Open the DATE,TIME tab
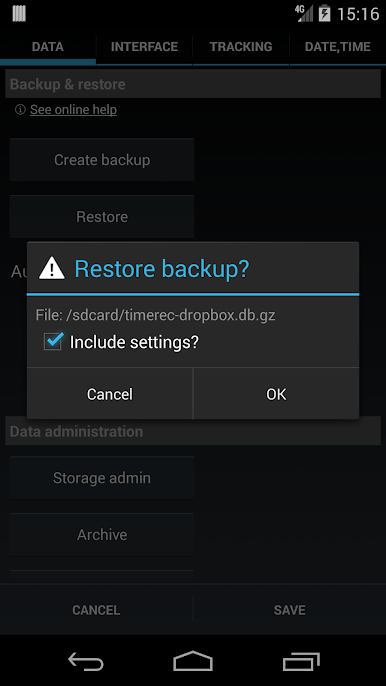The width and height of the screenshot is (386, 686). pos(337,47)
